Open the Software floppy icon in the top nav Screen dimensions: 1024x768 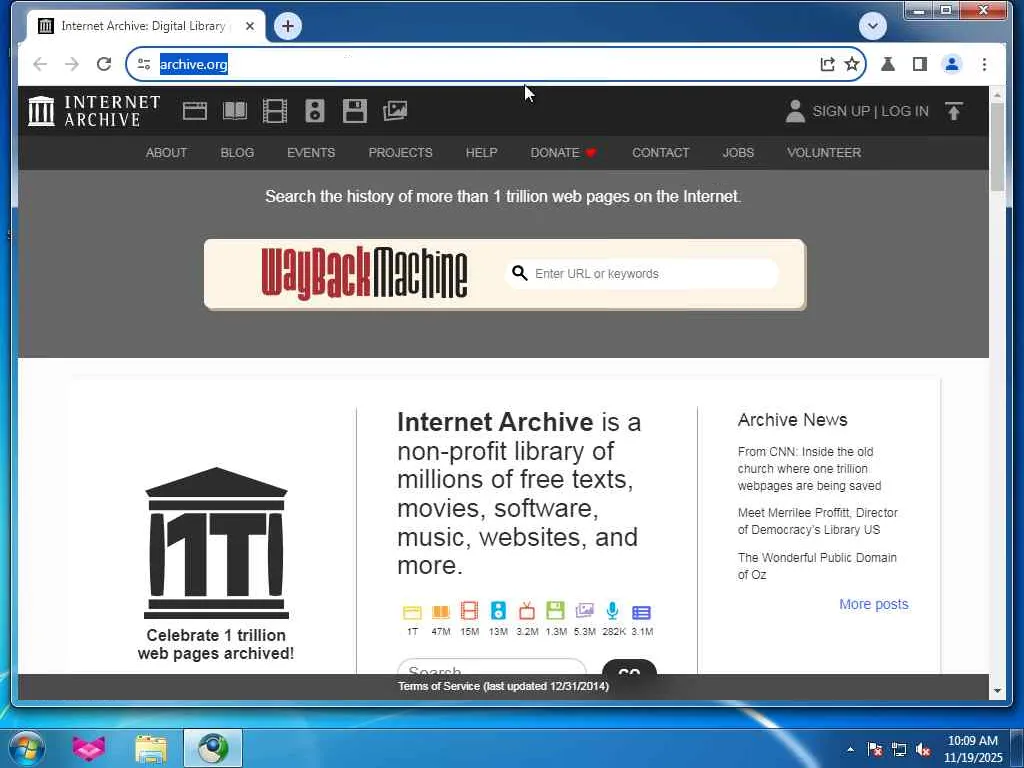pos(355,111)
